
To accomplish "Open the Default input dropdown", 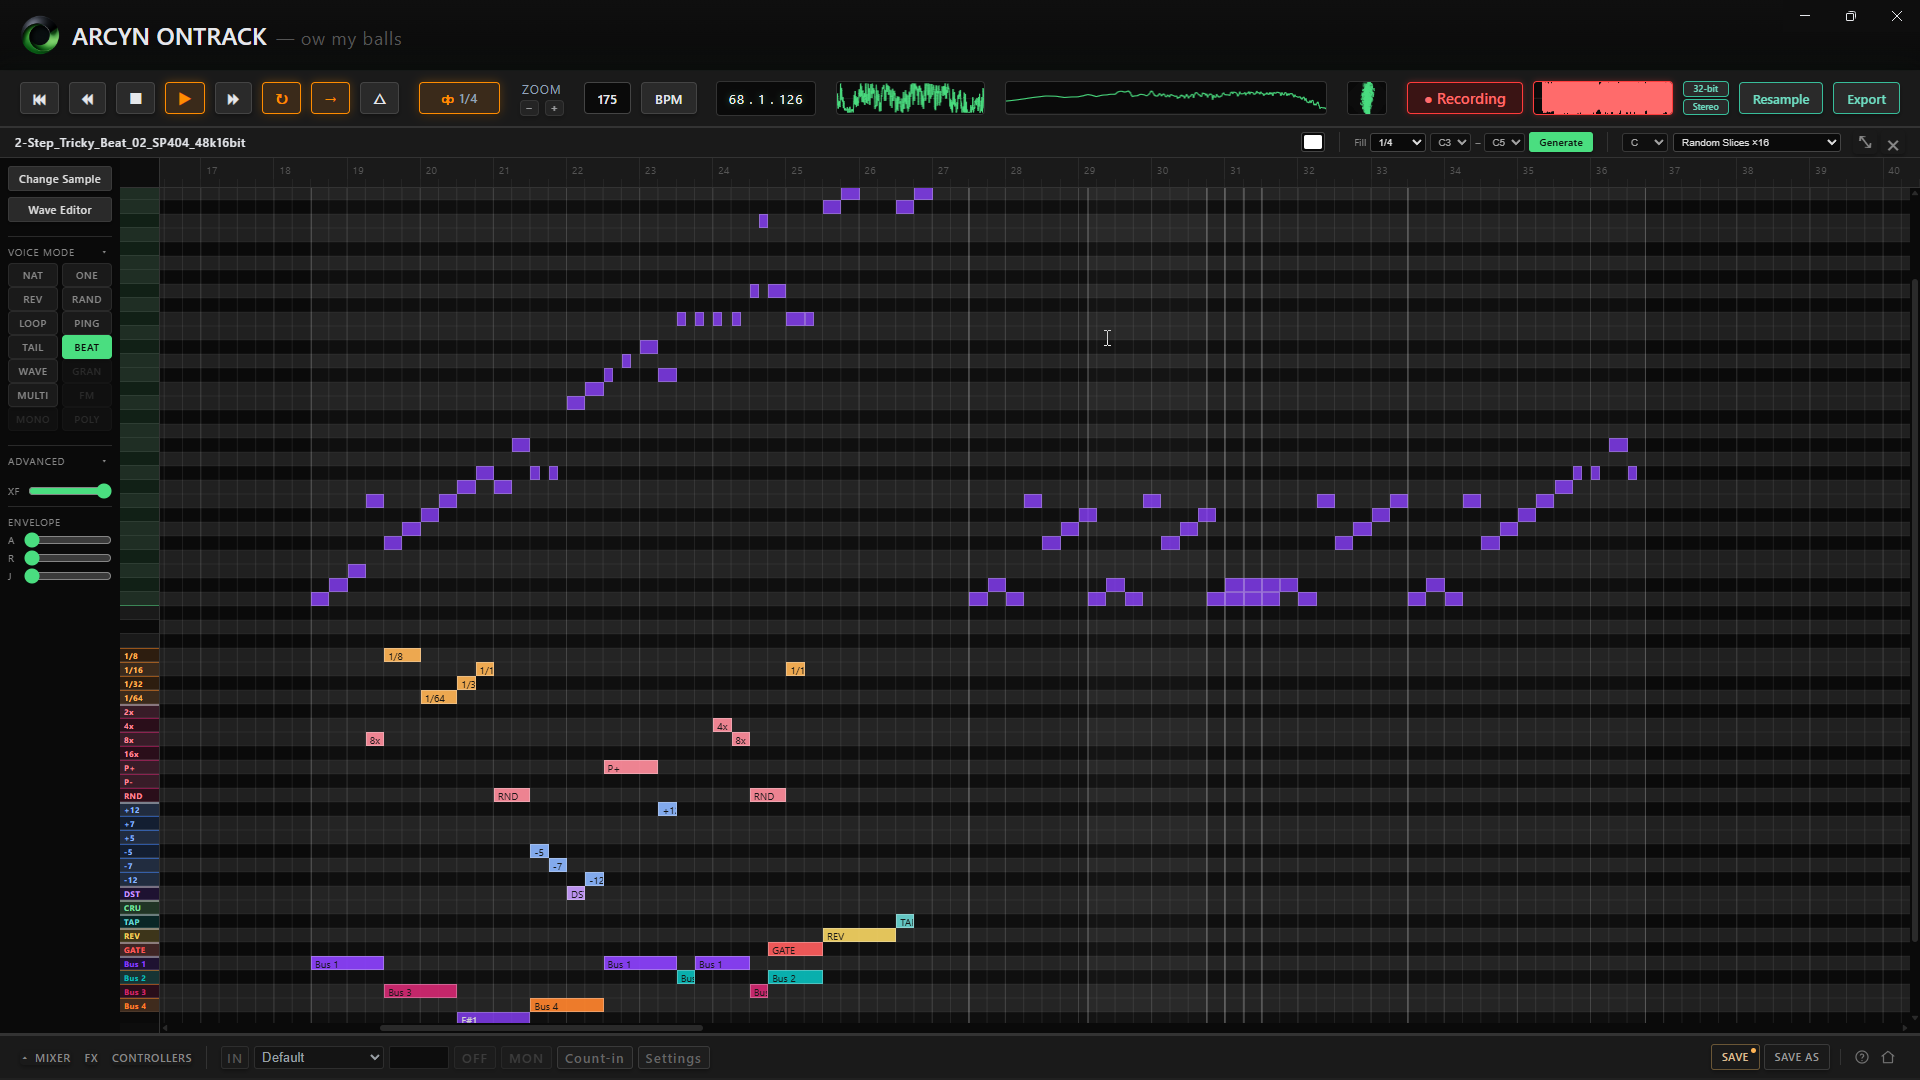I will (319, 1057).
